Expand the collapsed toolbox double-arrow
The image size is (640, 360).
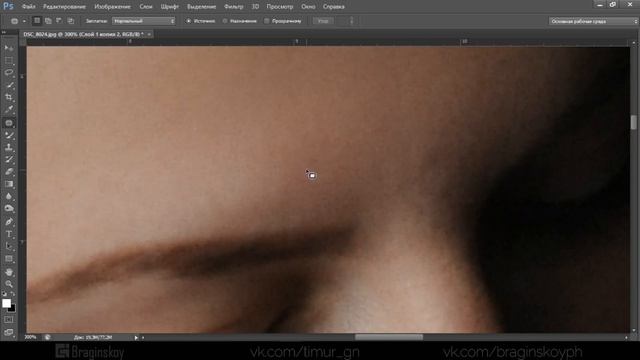pos(4,32)
